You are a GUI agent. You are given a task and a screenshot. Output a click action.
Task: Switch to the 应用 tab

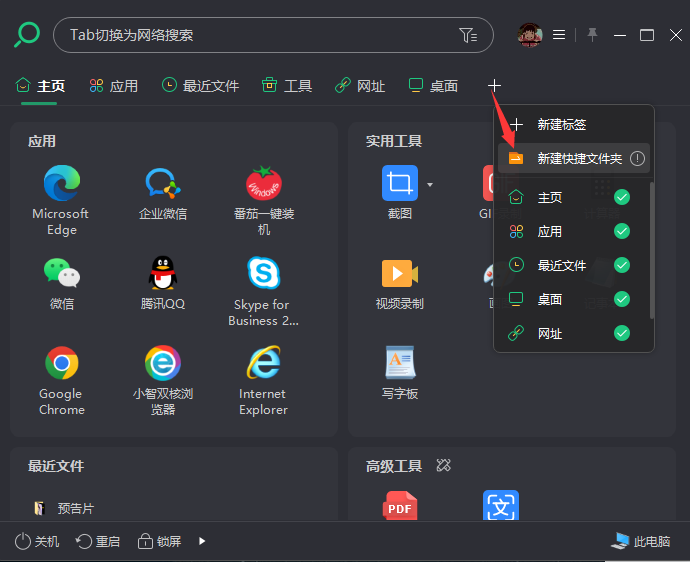pos(114,85)
